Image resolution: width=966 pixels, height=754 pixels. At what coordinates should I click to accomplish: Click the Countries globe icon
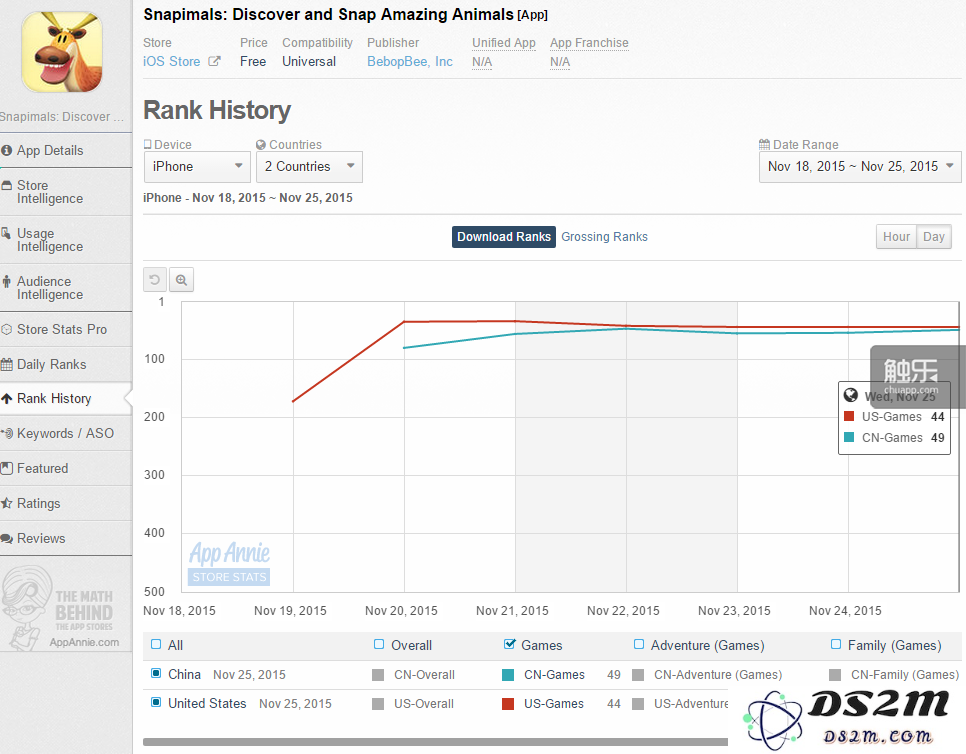[261, 145]
